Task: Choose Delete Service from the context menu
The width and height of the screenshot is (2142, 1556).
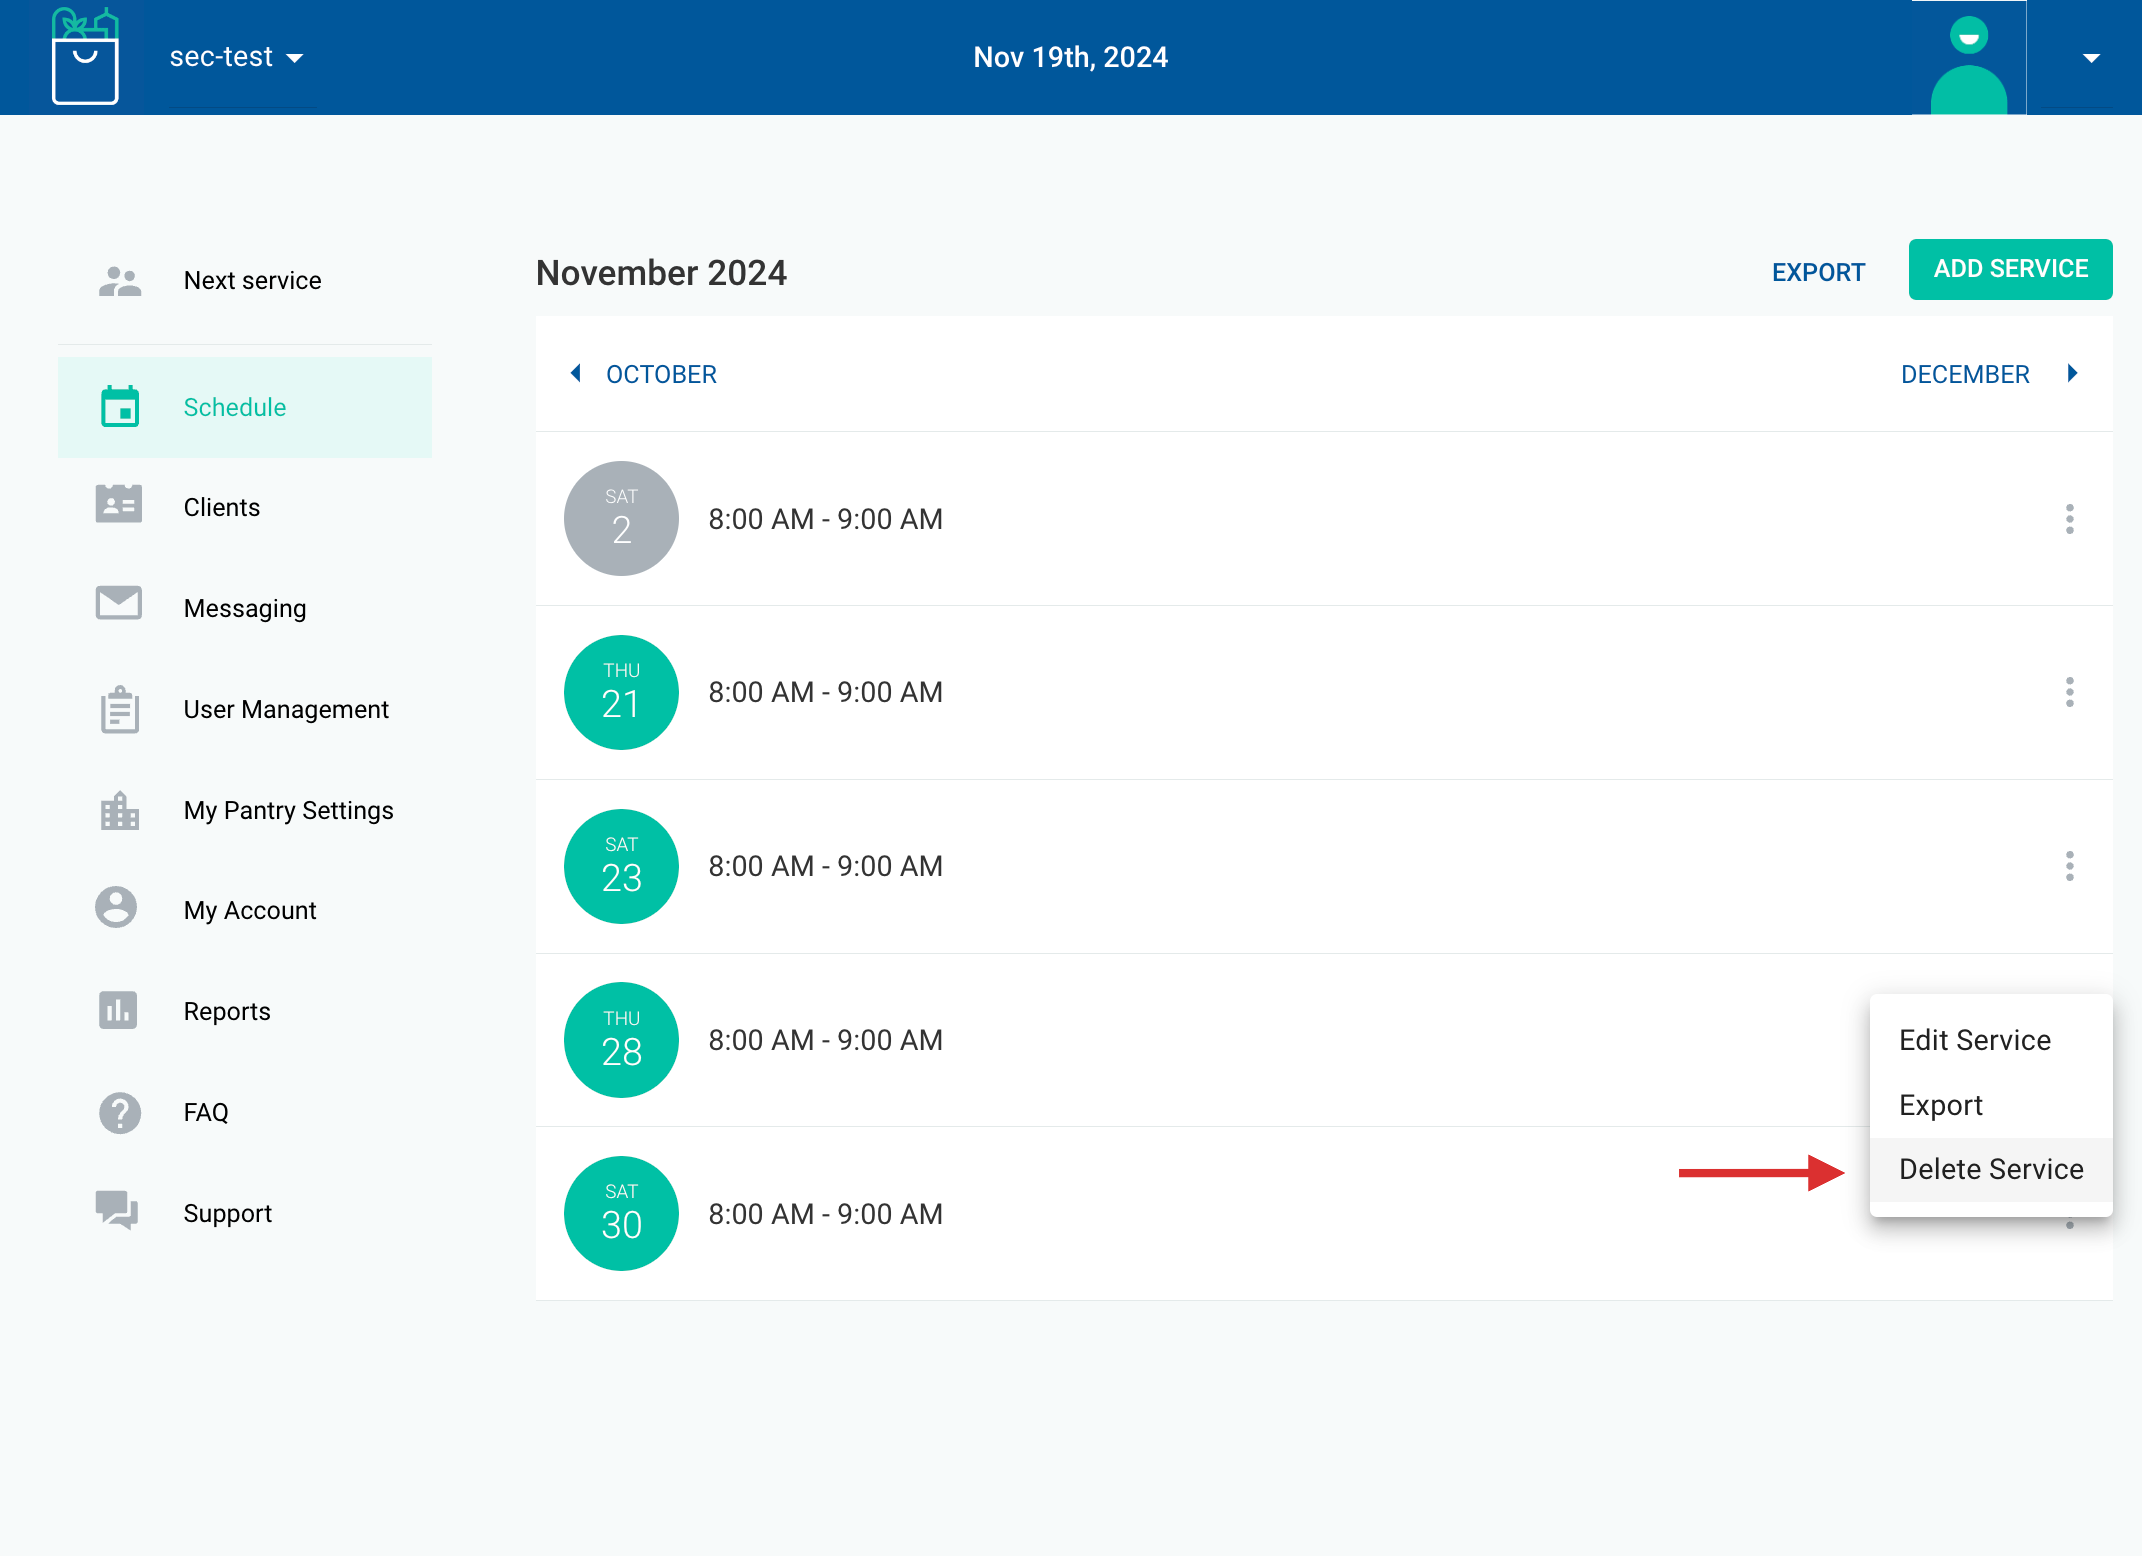Action: click(x=1990, y=1169)
